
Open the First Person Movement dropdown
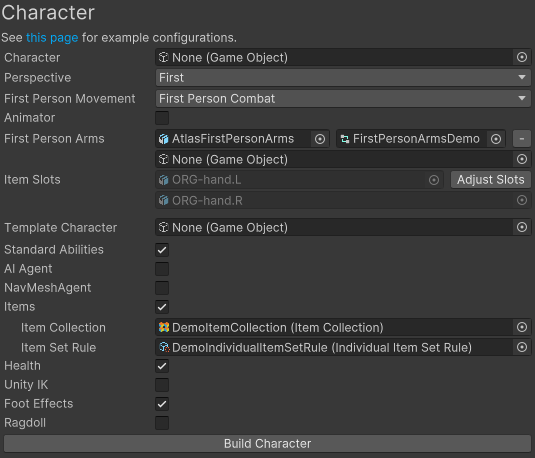pos(343,99)
